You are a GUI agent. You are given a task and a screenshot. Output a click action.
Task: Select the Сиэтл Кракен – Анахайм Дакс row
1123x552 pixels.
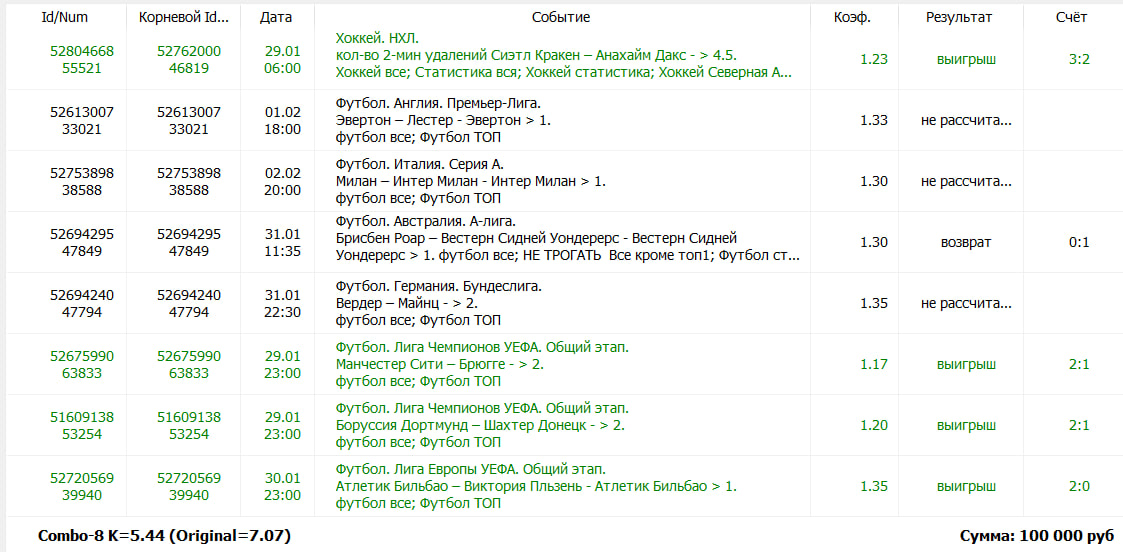coord(562,59)
